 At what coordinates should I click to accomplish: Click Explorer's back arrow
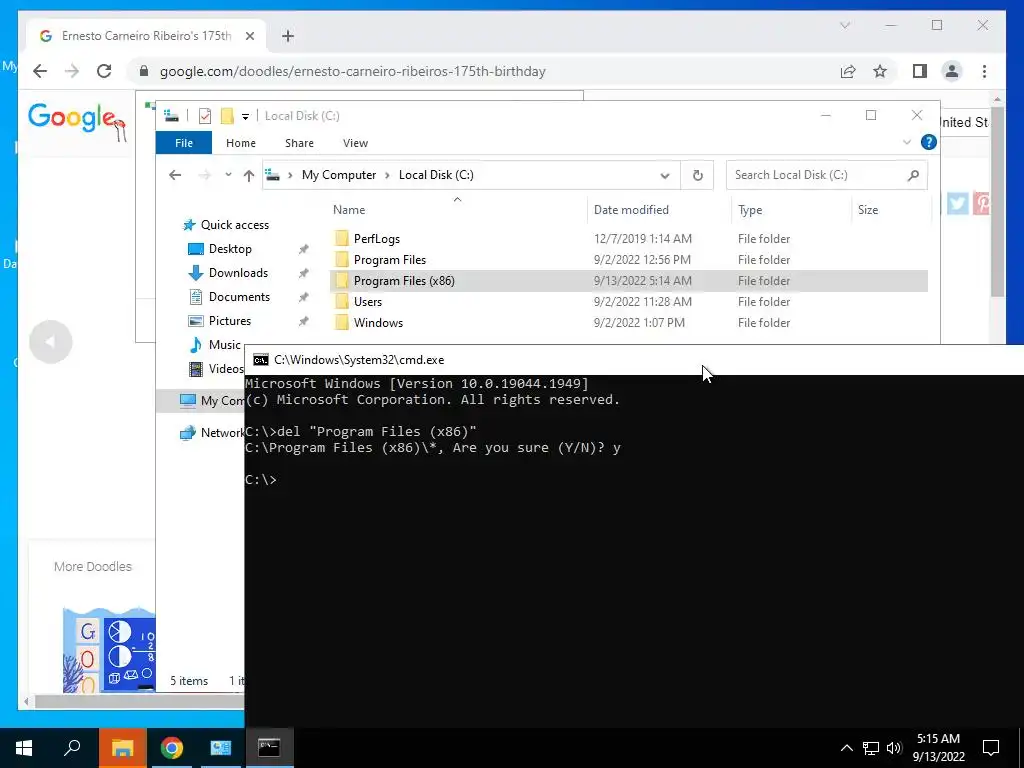coord(174,175)
